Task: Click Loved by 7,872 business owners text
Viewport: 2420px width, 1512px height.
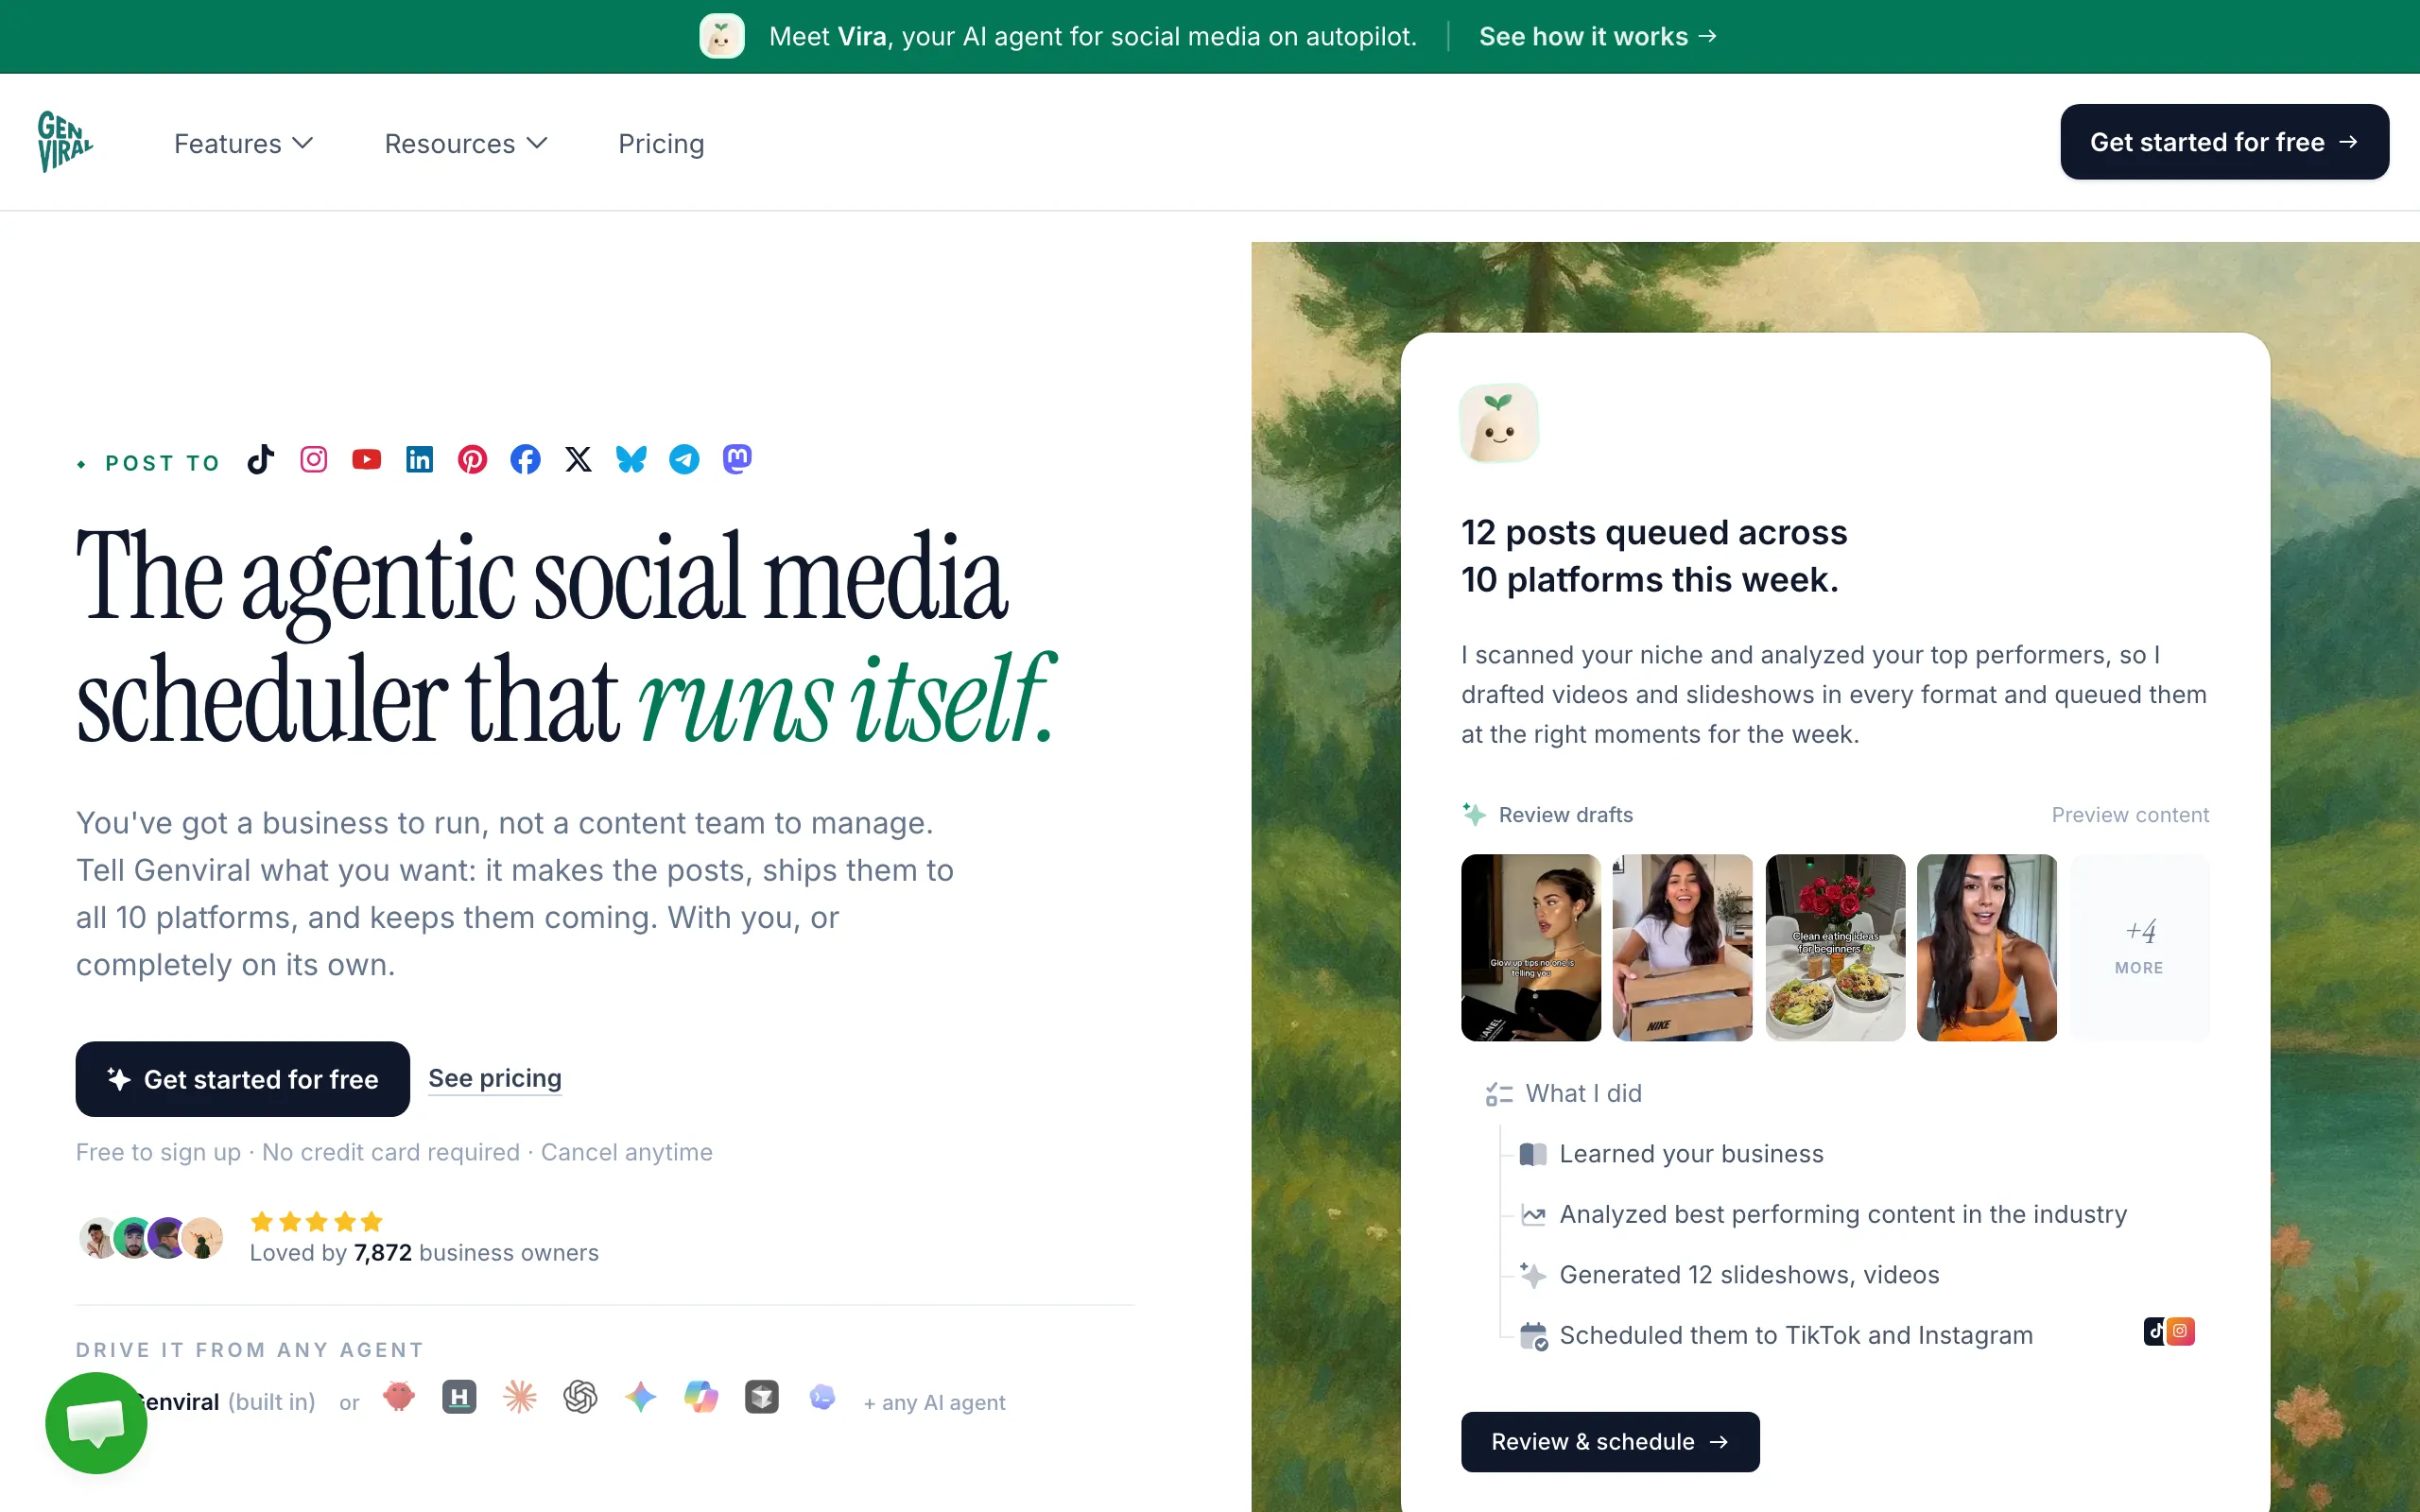Action: point(424,1253)
